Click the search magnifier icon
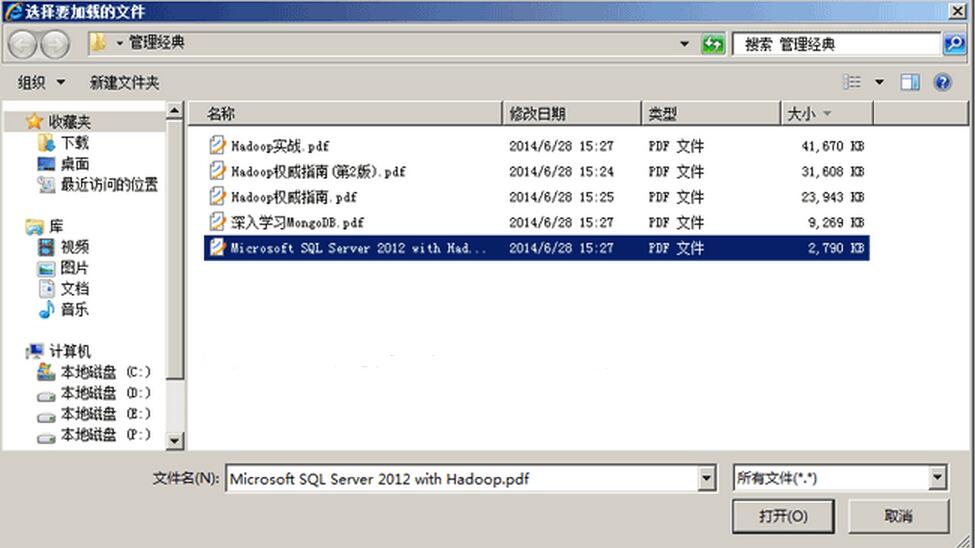The height and width of the screenshot is (548, 975). (954, 44)
